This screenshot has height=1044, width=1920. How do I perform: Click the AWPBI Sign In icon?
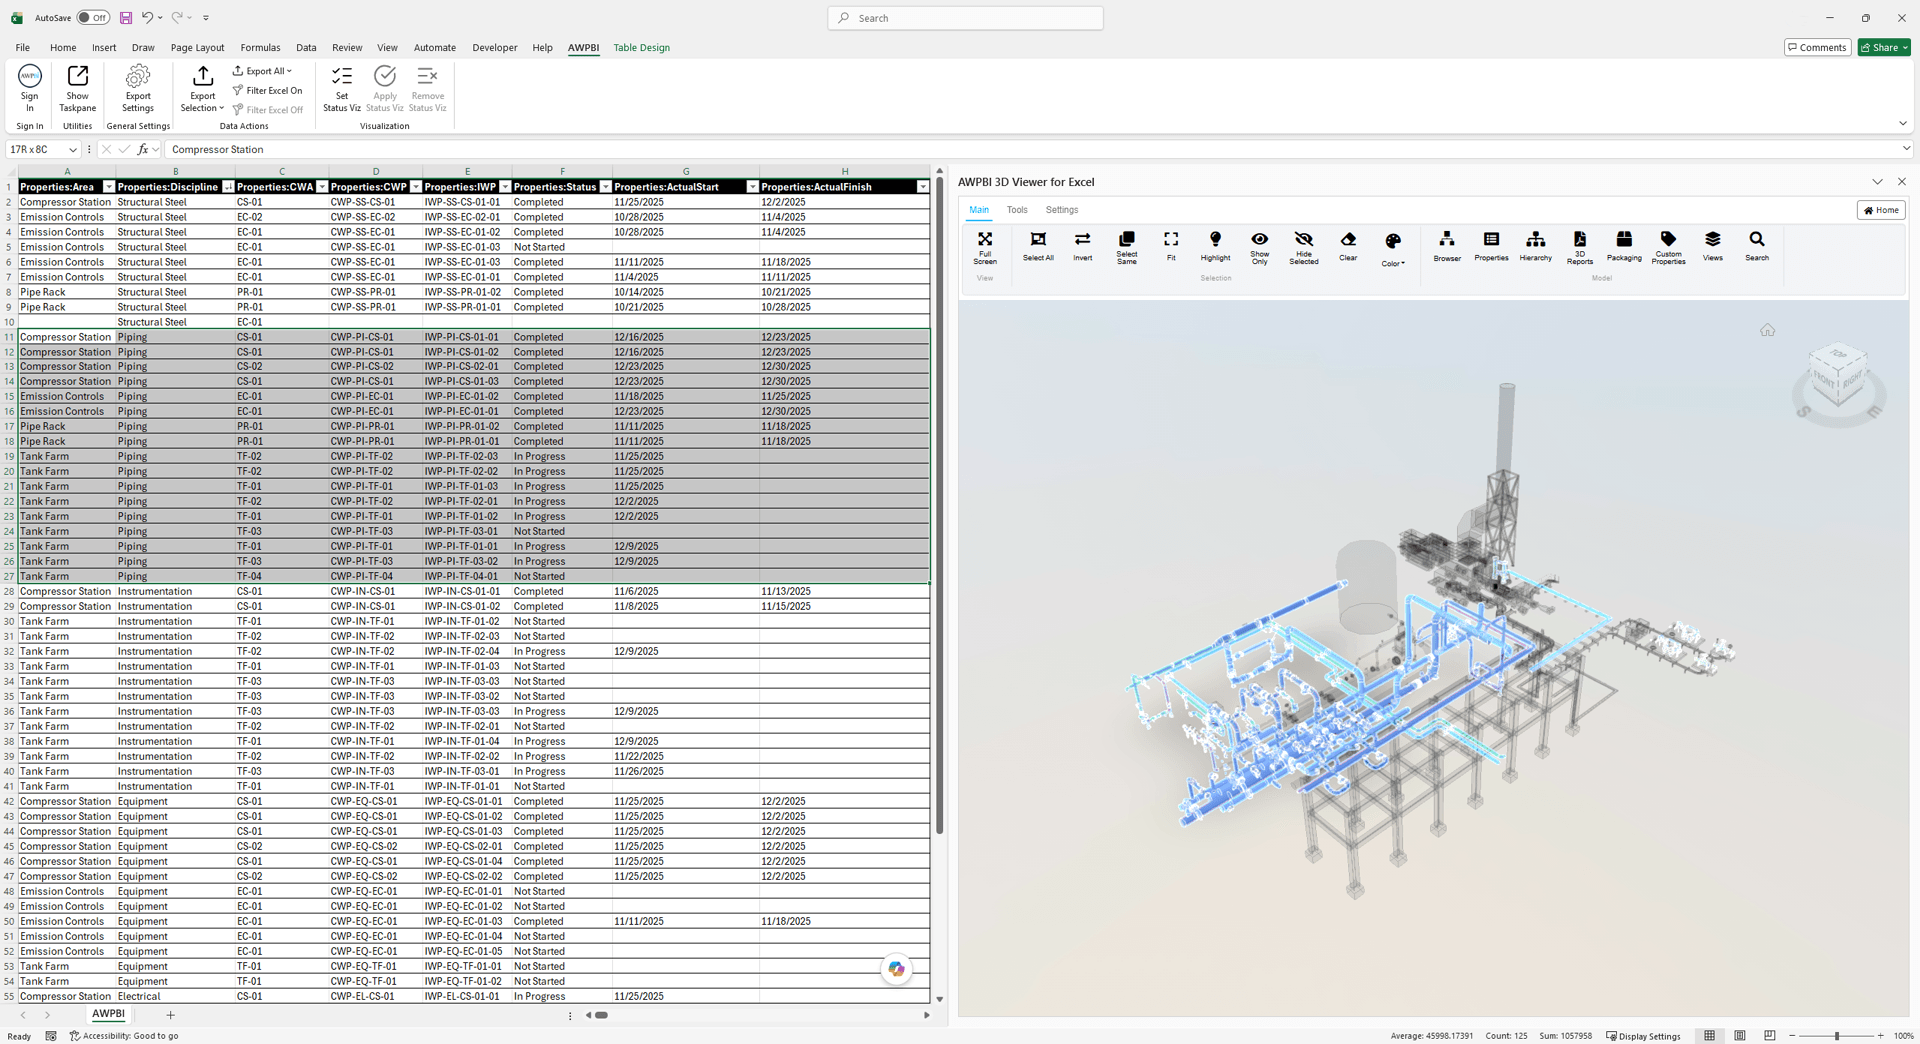click(x=30, y=89)
